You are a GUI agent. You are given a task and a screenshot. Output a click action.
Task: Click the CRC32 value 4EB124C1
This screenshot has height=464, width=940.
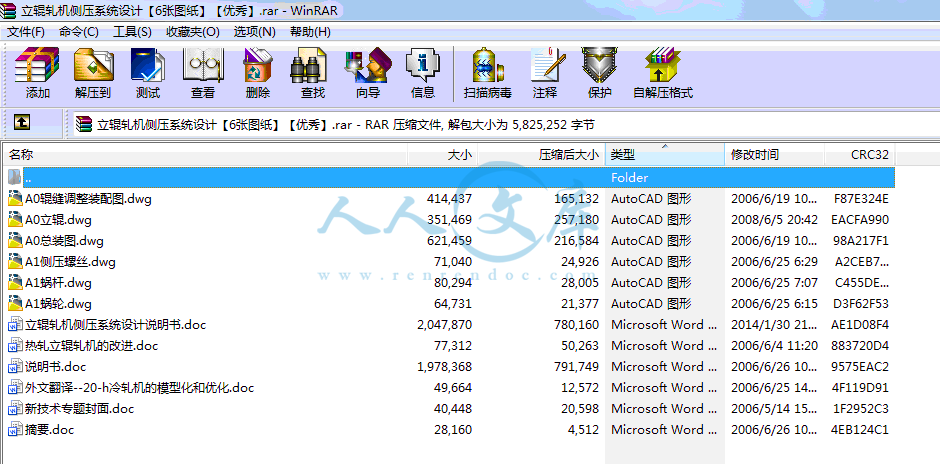861,430
